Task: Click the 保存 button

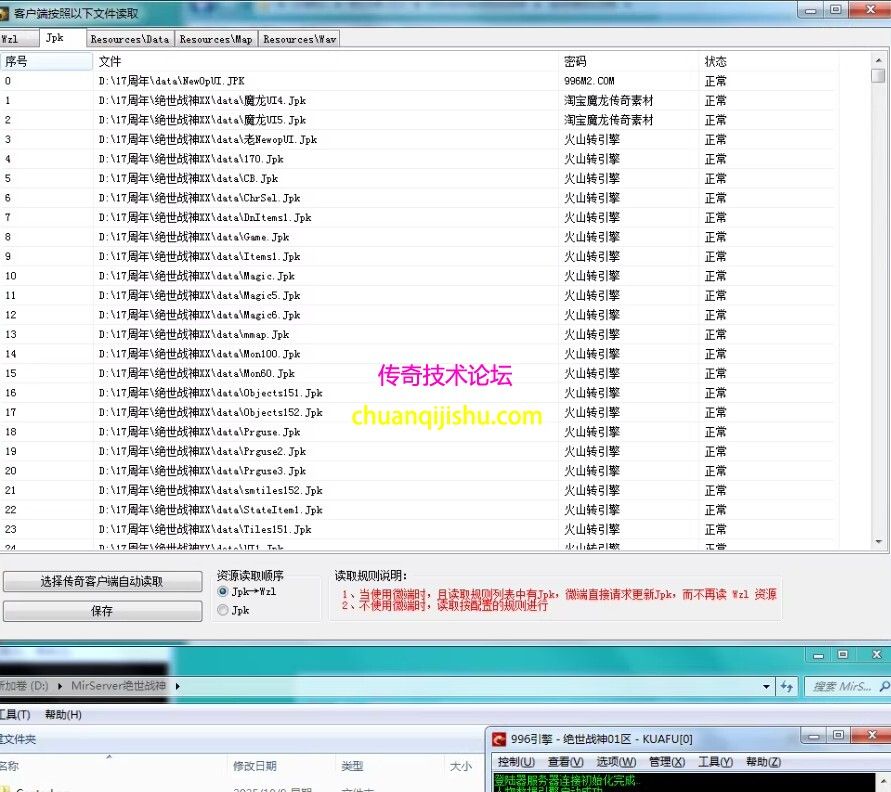Action: [x=102, y=610]
